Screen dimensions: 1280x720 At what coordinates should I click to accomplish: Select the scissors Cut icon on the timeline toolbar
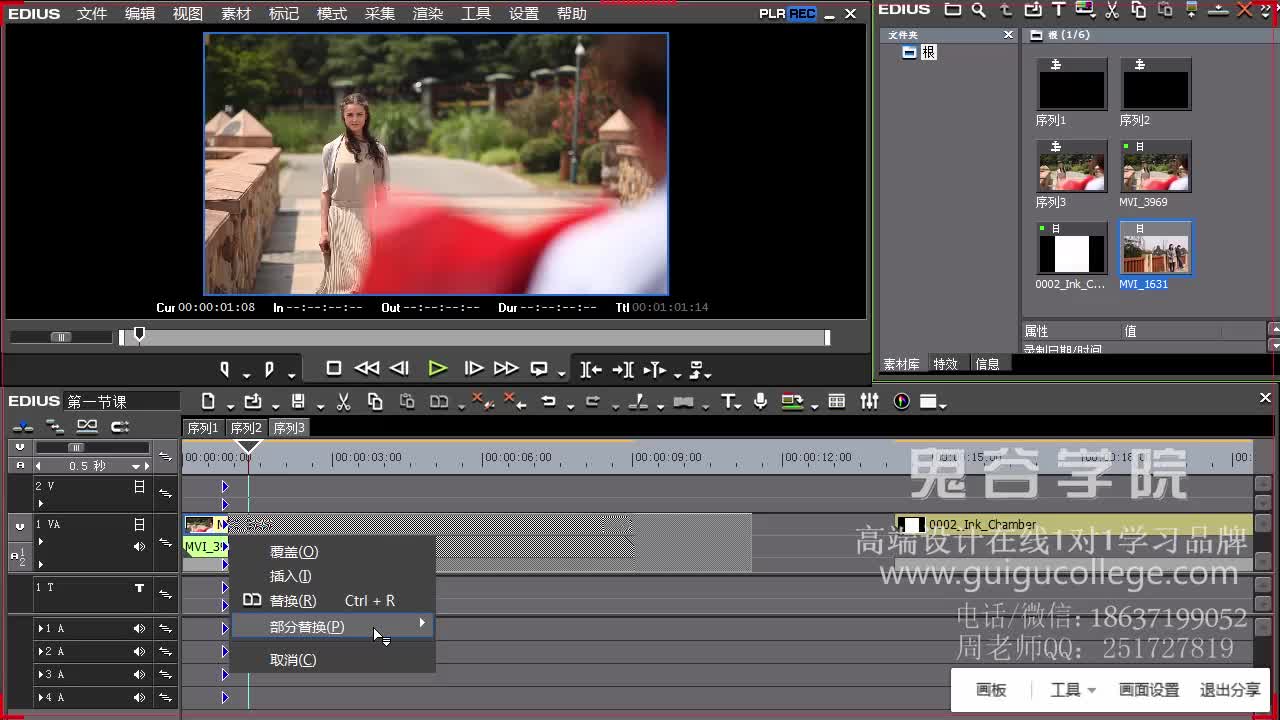(x=341, y=401)
